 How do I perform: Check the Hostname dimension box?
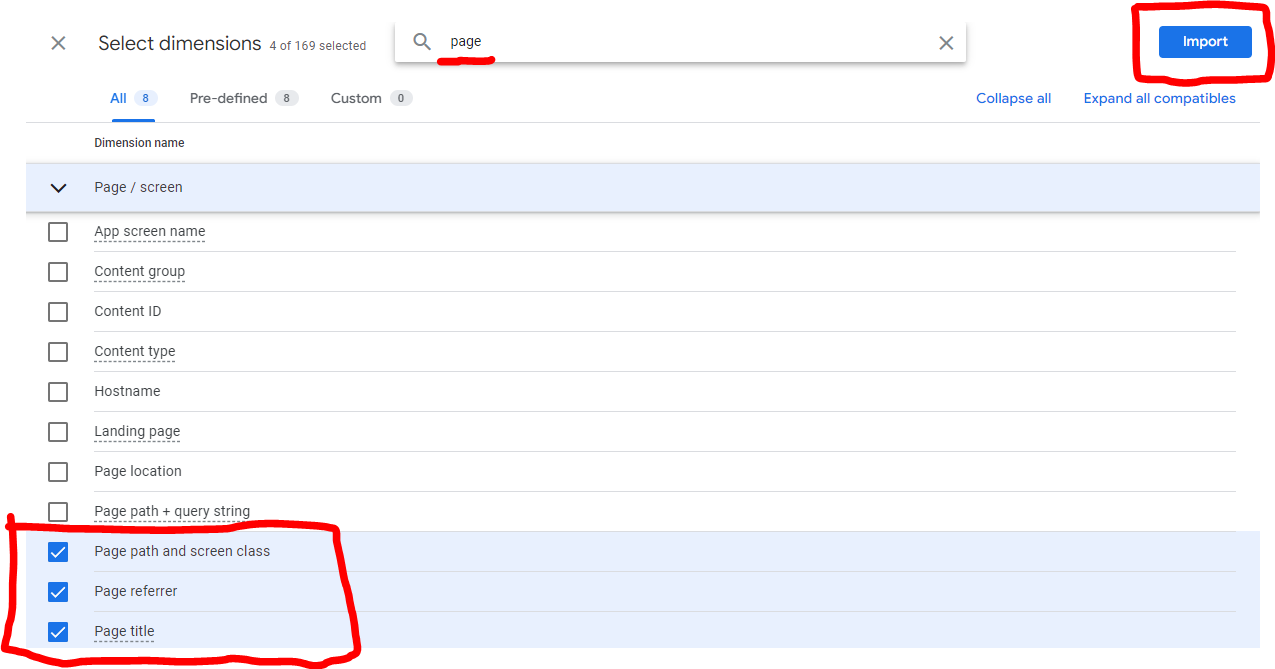[58, 392]
